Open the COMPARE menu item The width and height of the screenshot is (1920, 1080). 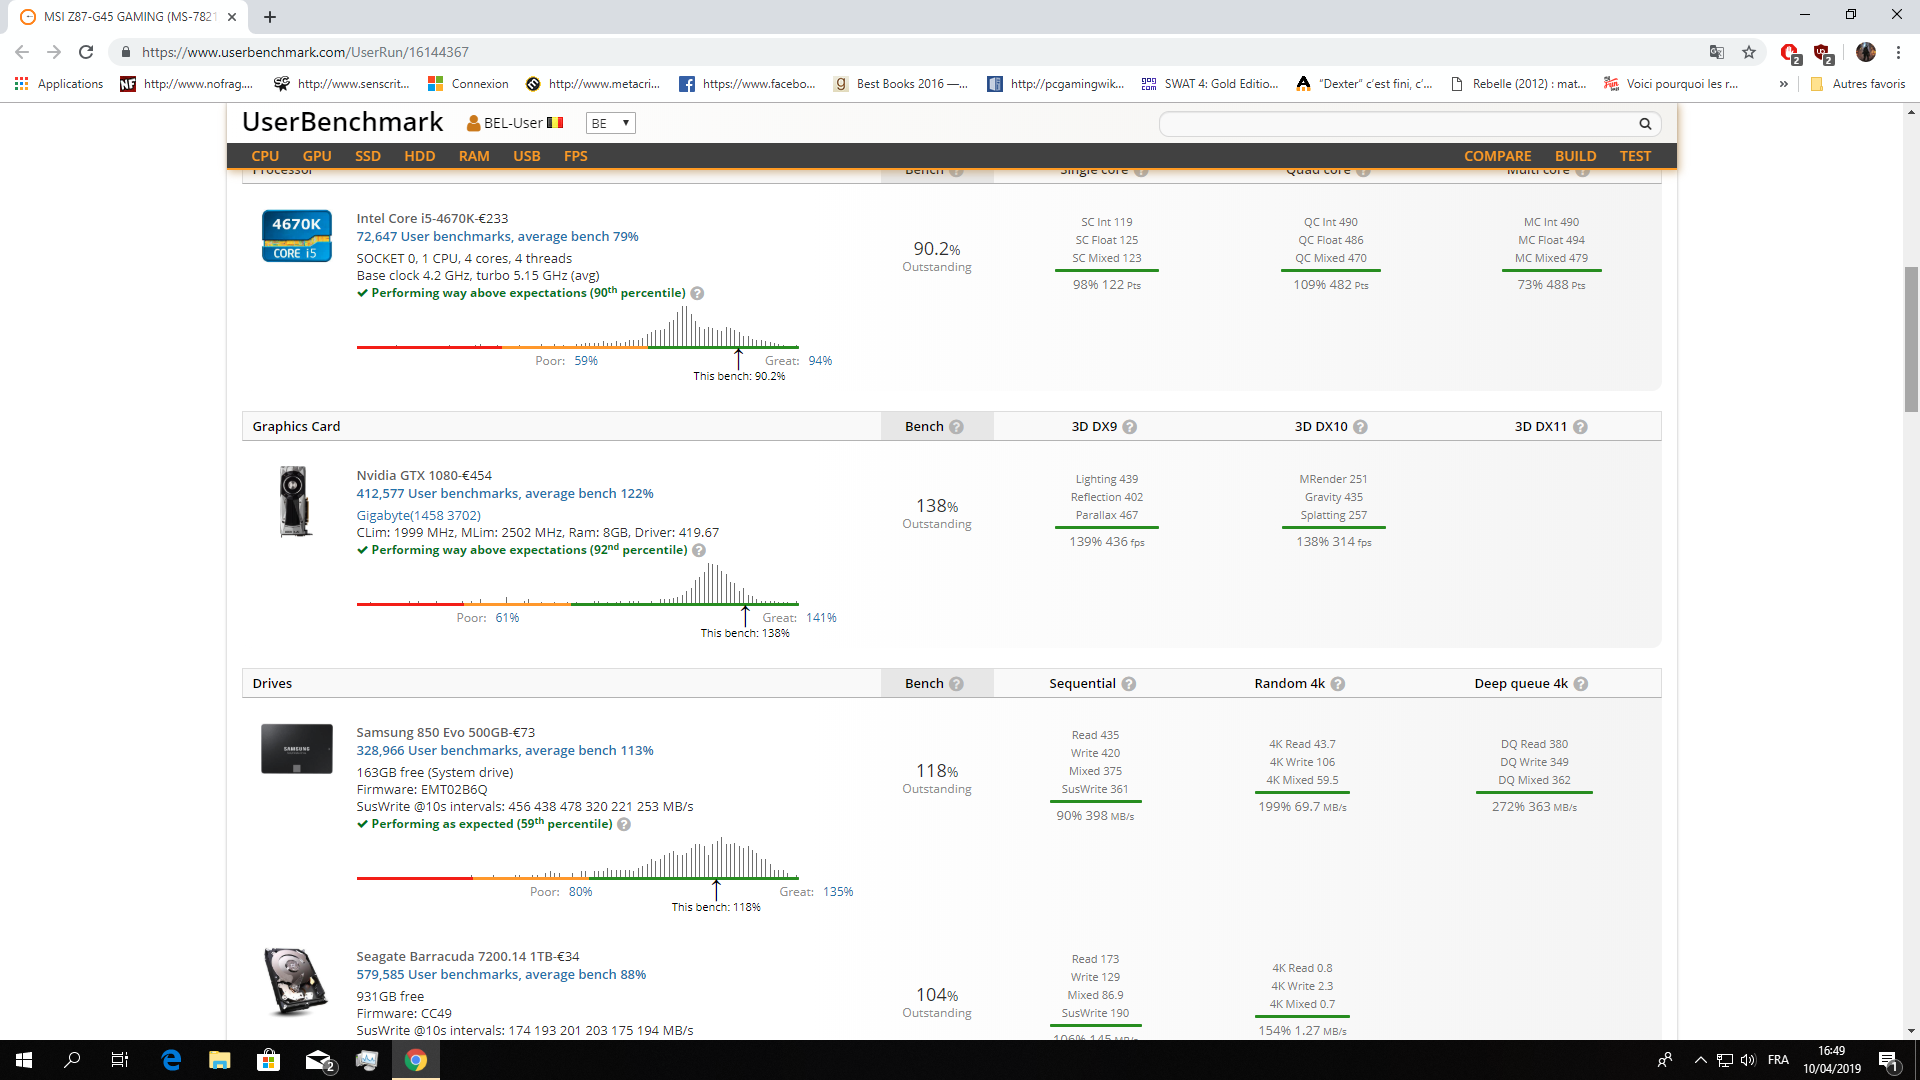[1498, 156]
